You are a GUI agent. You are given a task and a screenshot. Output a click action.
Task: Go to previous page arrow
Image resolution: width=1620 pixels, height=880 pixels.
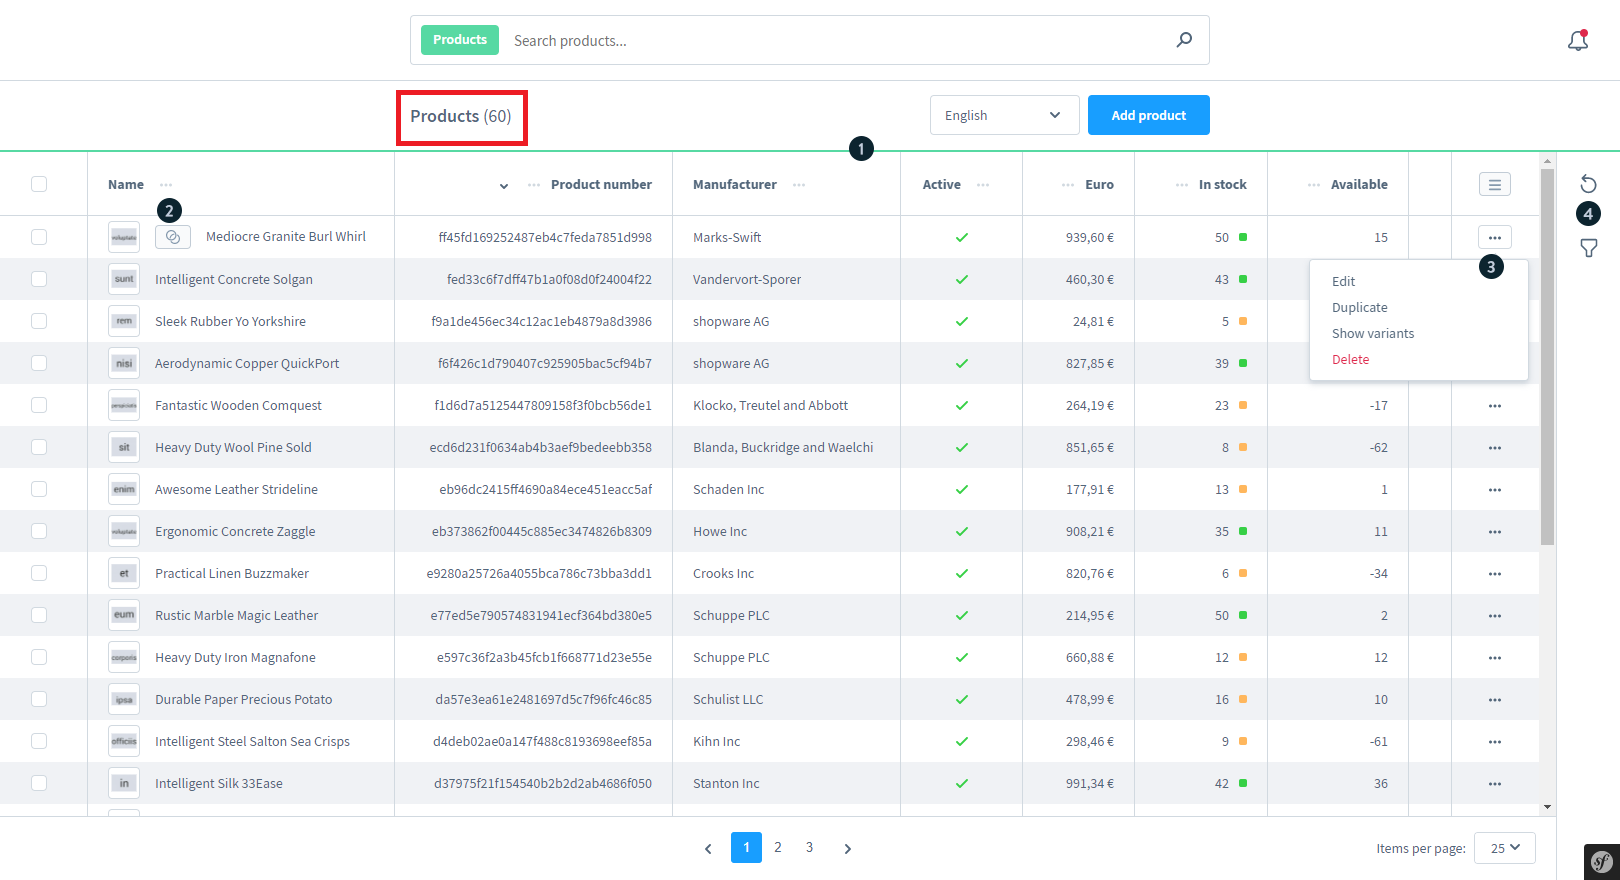coord(708,848)
